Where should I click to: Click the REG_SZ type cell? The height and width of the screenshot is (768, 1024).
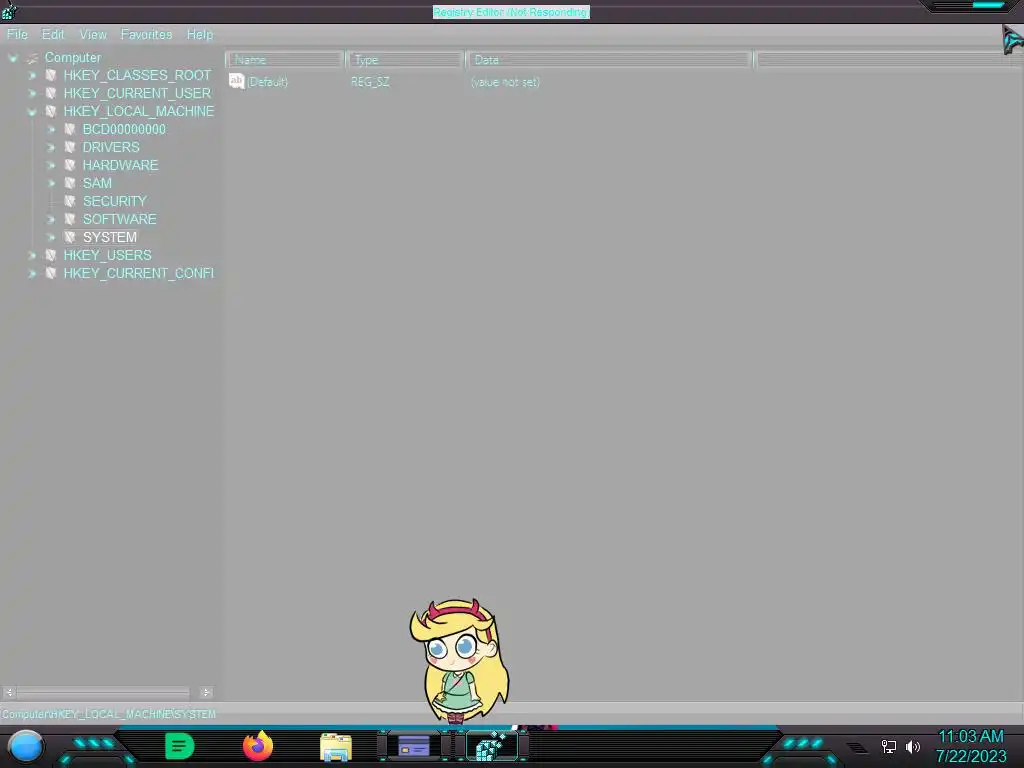click(x=370, y=82)
